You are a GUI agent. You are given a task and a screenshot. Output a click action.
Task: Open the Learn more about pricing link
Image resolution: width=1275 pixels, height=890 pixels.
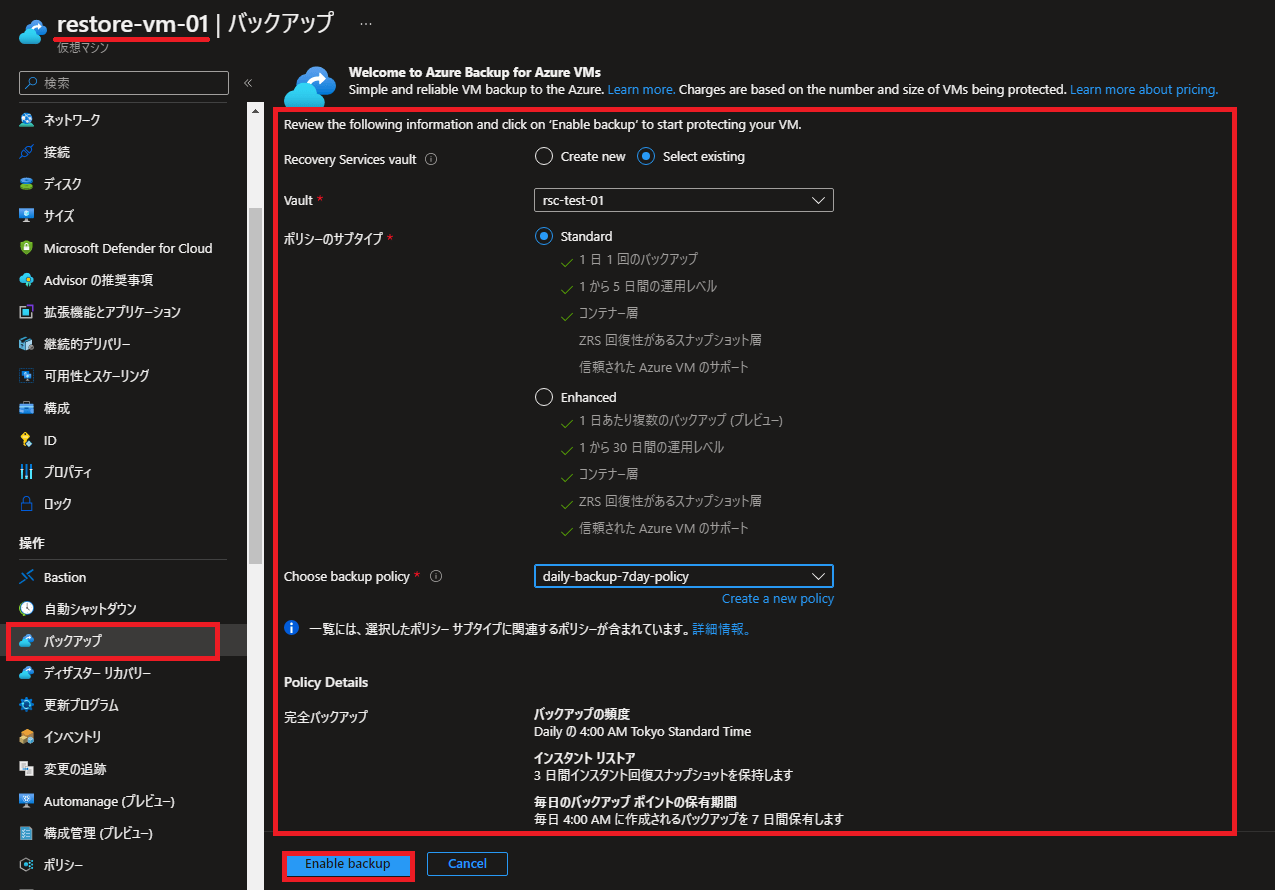(x=1144, y=90)
